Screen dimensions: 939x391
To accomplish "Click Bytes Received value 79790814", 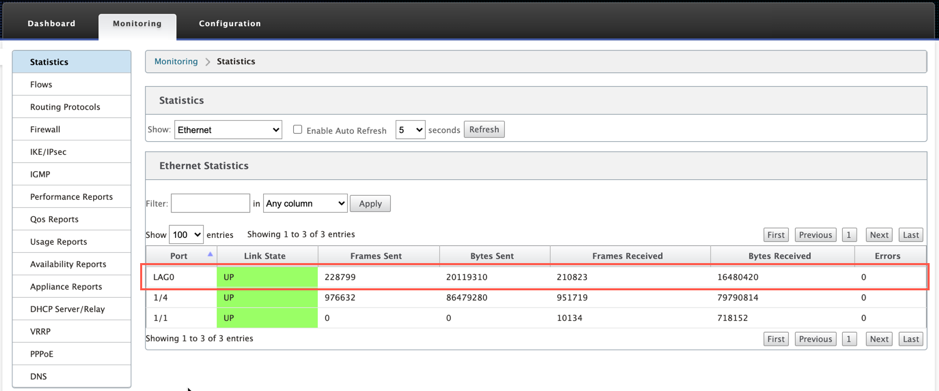I will 739,298.
